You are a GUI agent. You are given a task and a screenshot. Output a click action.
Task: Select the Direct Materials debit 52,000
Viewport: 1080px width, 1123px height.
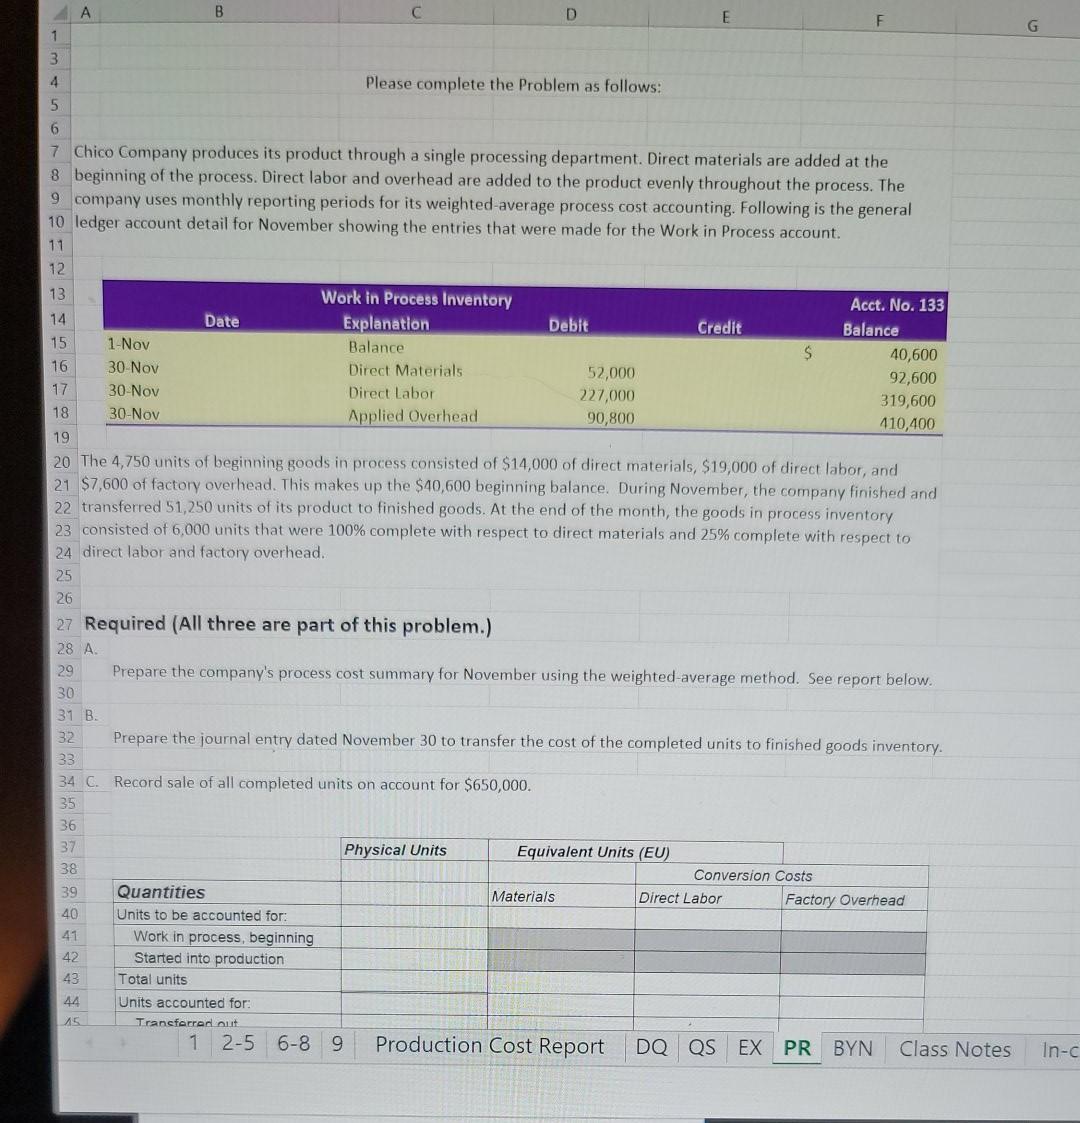(611, 372)
